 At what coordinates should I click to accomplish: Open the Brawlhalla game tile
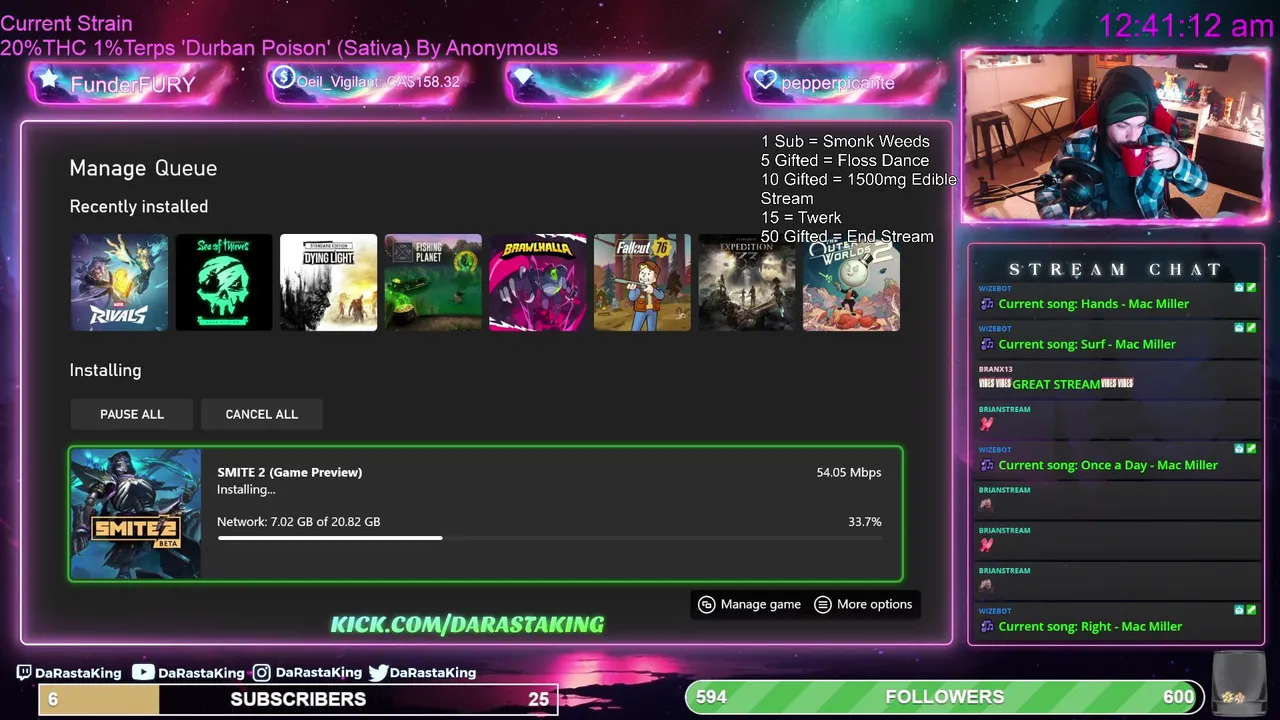tap(537, 283)
